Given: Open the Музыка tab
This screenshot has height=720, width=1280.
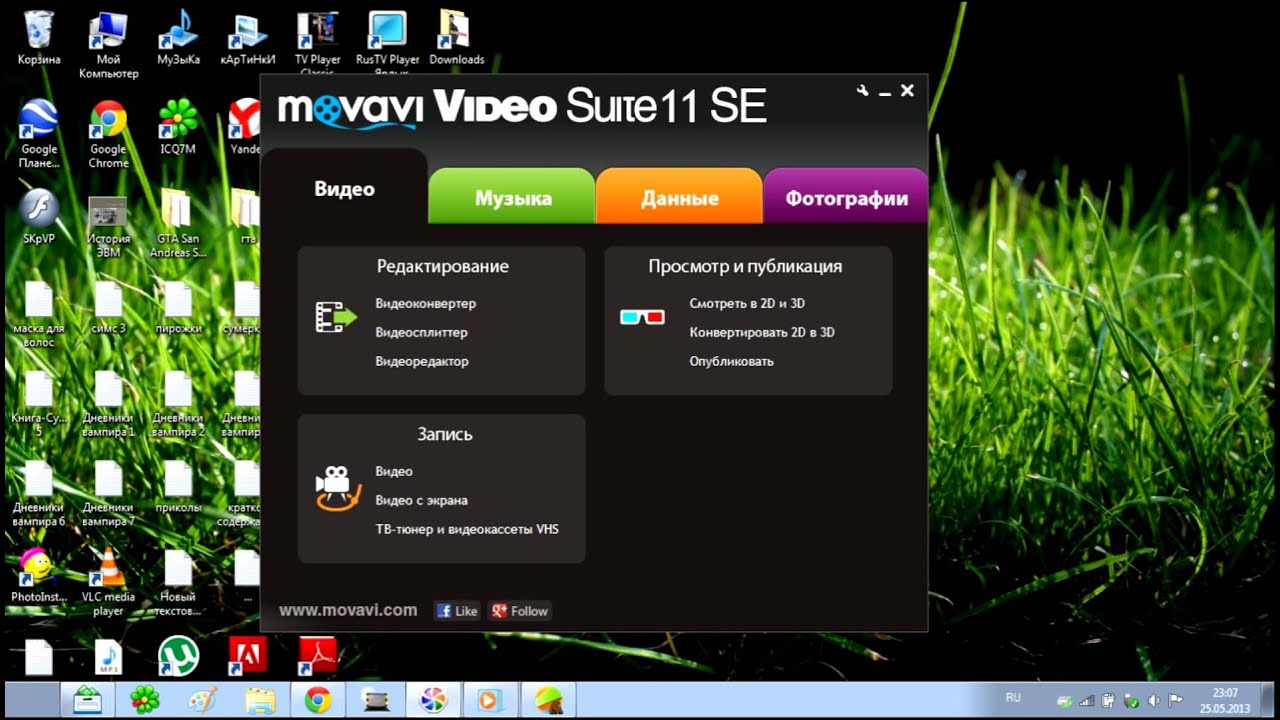Looking at the screenshot, I should coord(513,198).
